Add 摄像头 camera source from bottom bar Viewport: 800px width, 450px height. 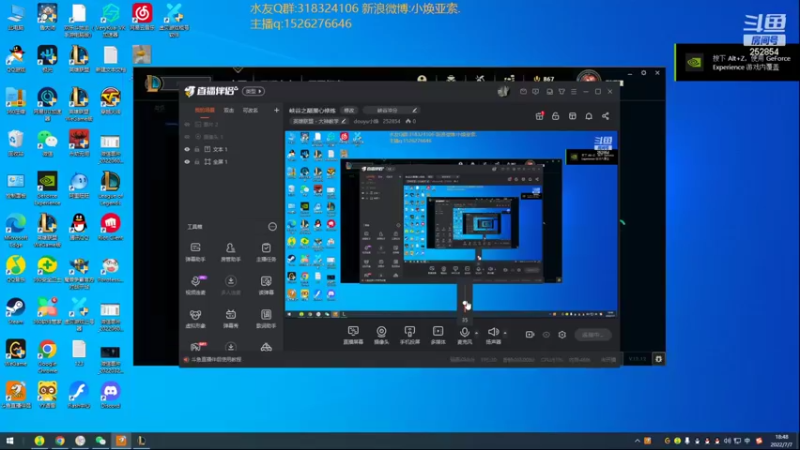point(381,335)
